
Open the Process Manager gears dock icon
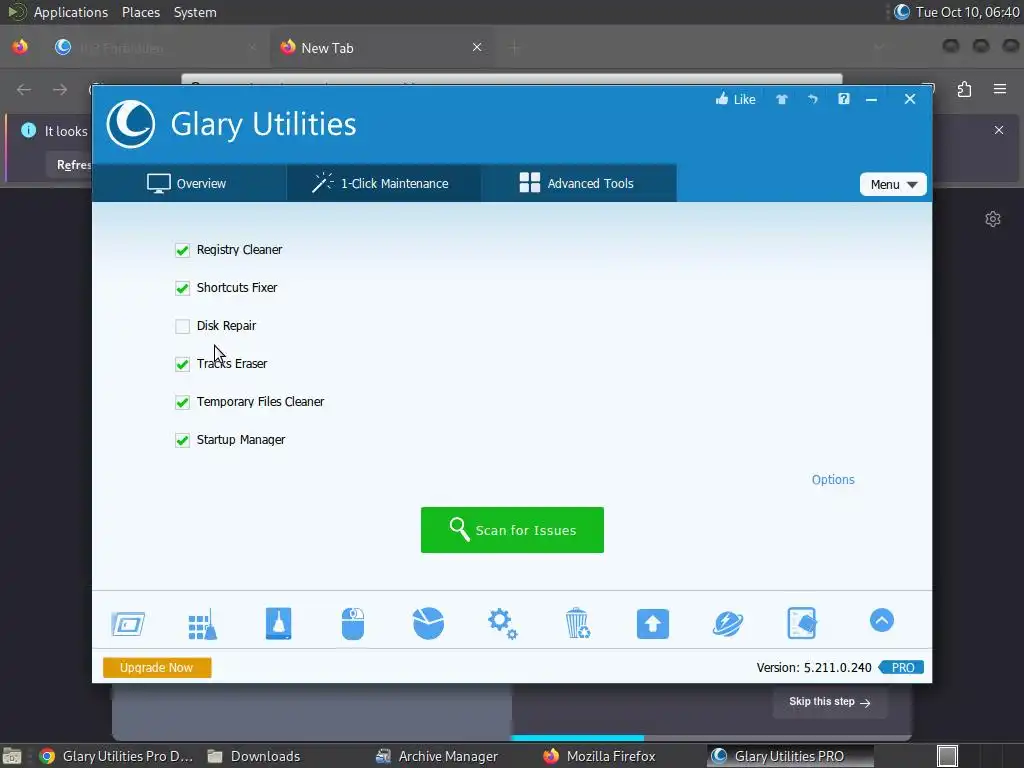tap(503, 624)
